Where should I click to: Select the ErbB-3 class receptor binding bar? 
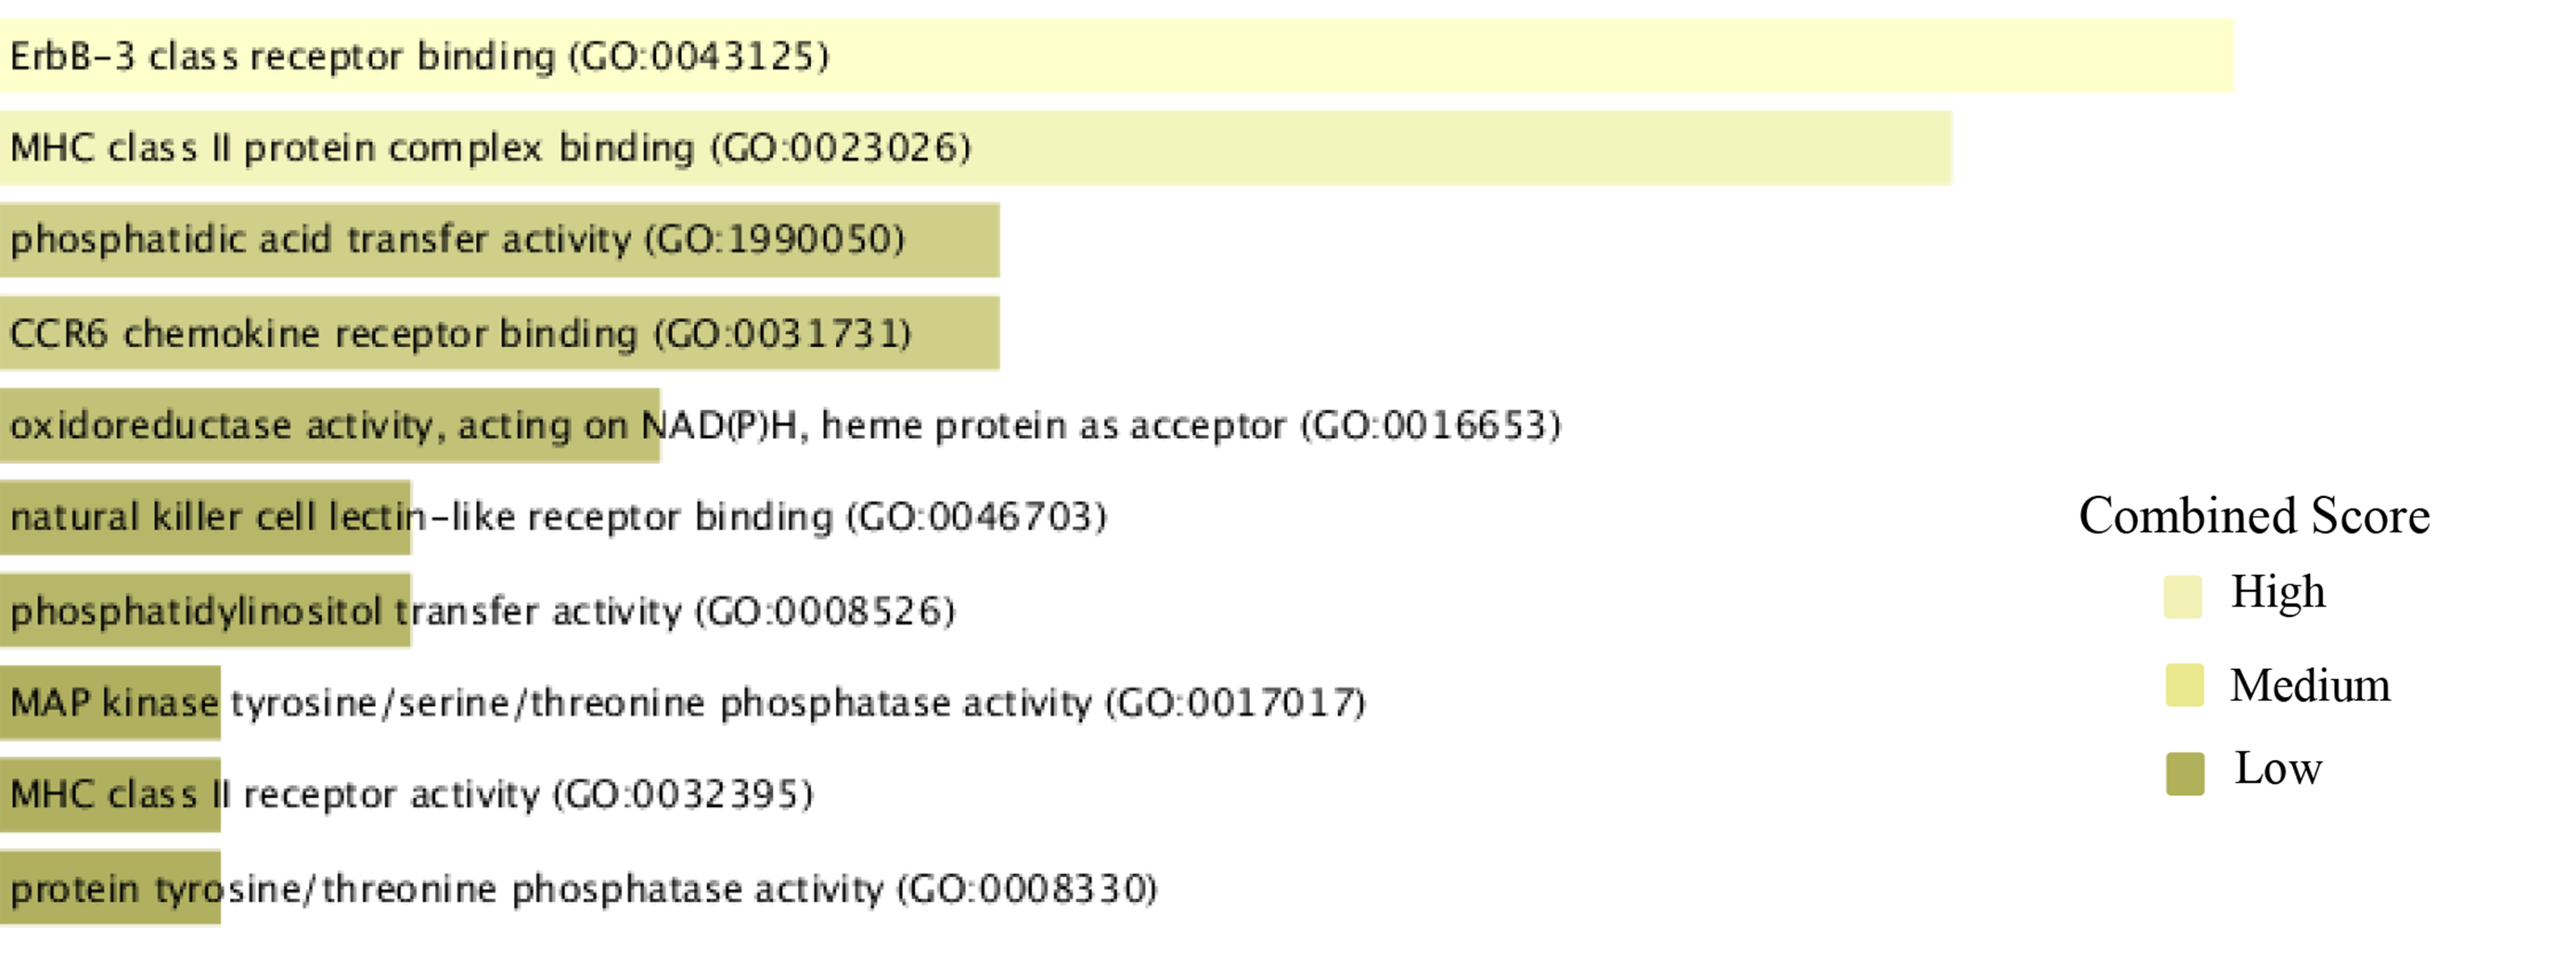[1116, 56]
